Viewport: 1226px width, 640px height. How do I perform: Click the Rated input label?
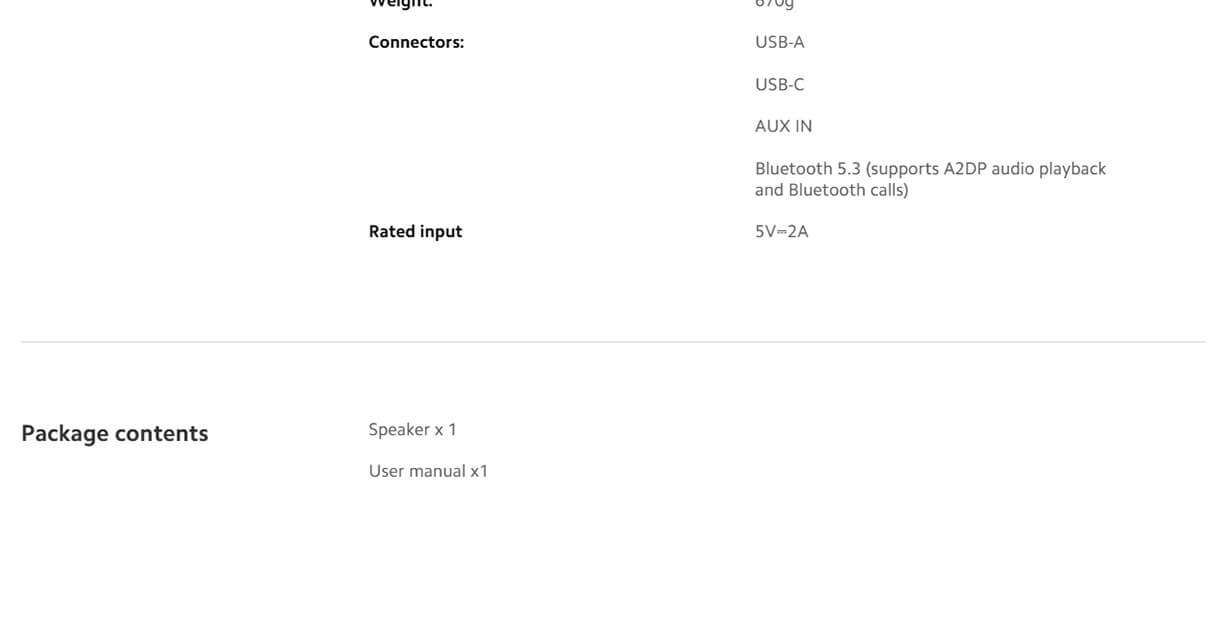[x=415, y=231]
